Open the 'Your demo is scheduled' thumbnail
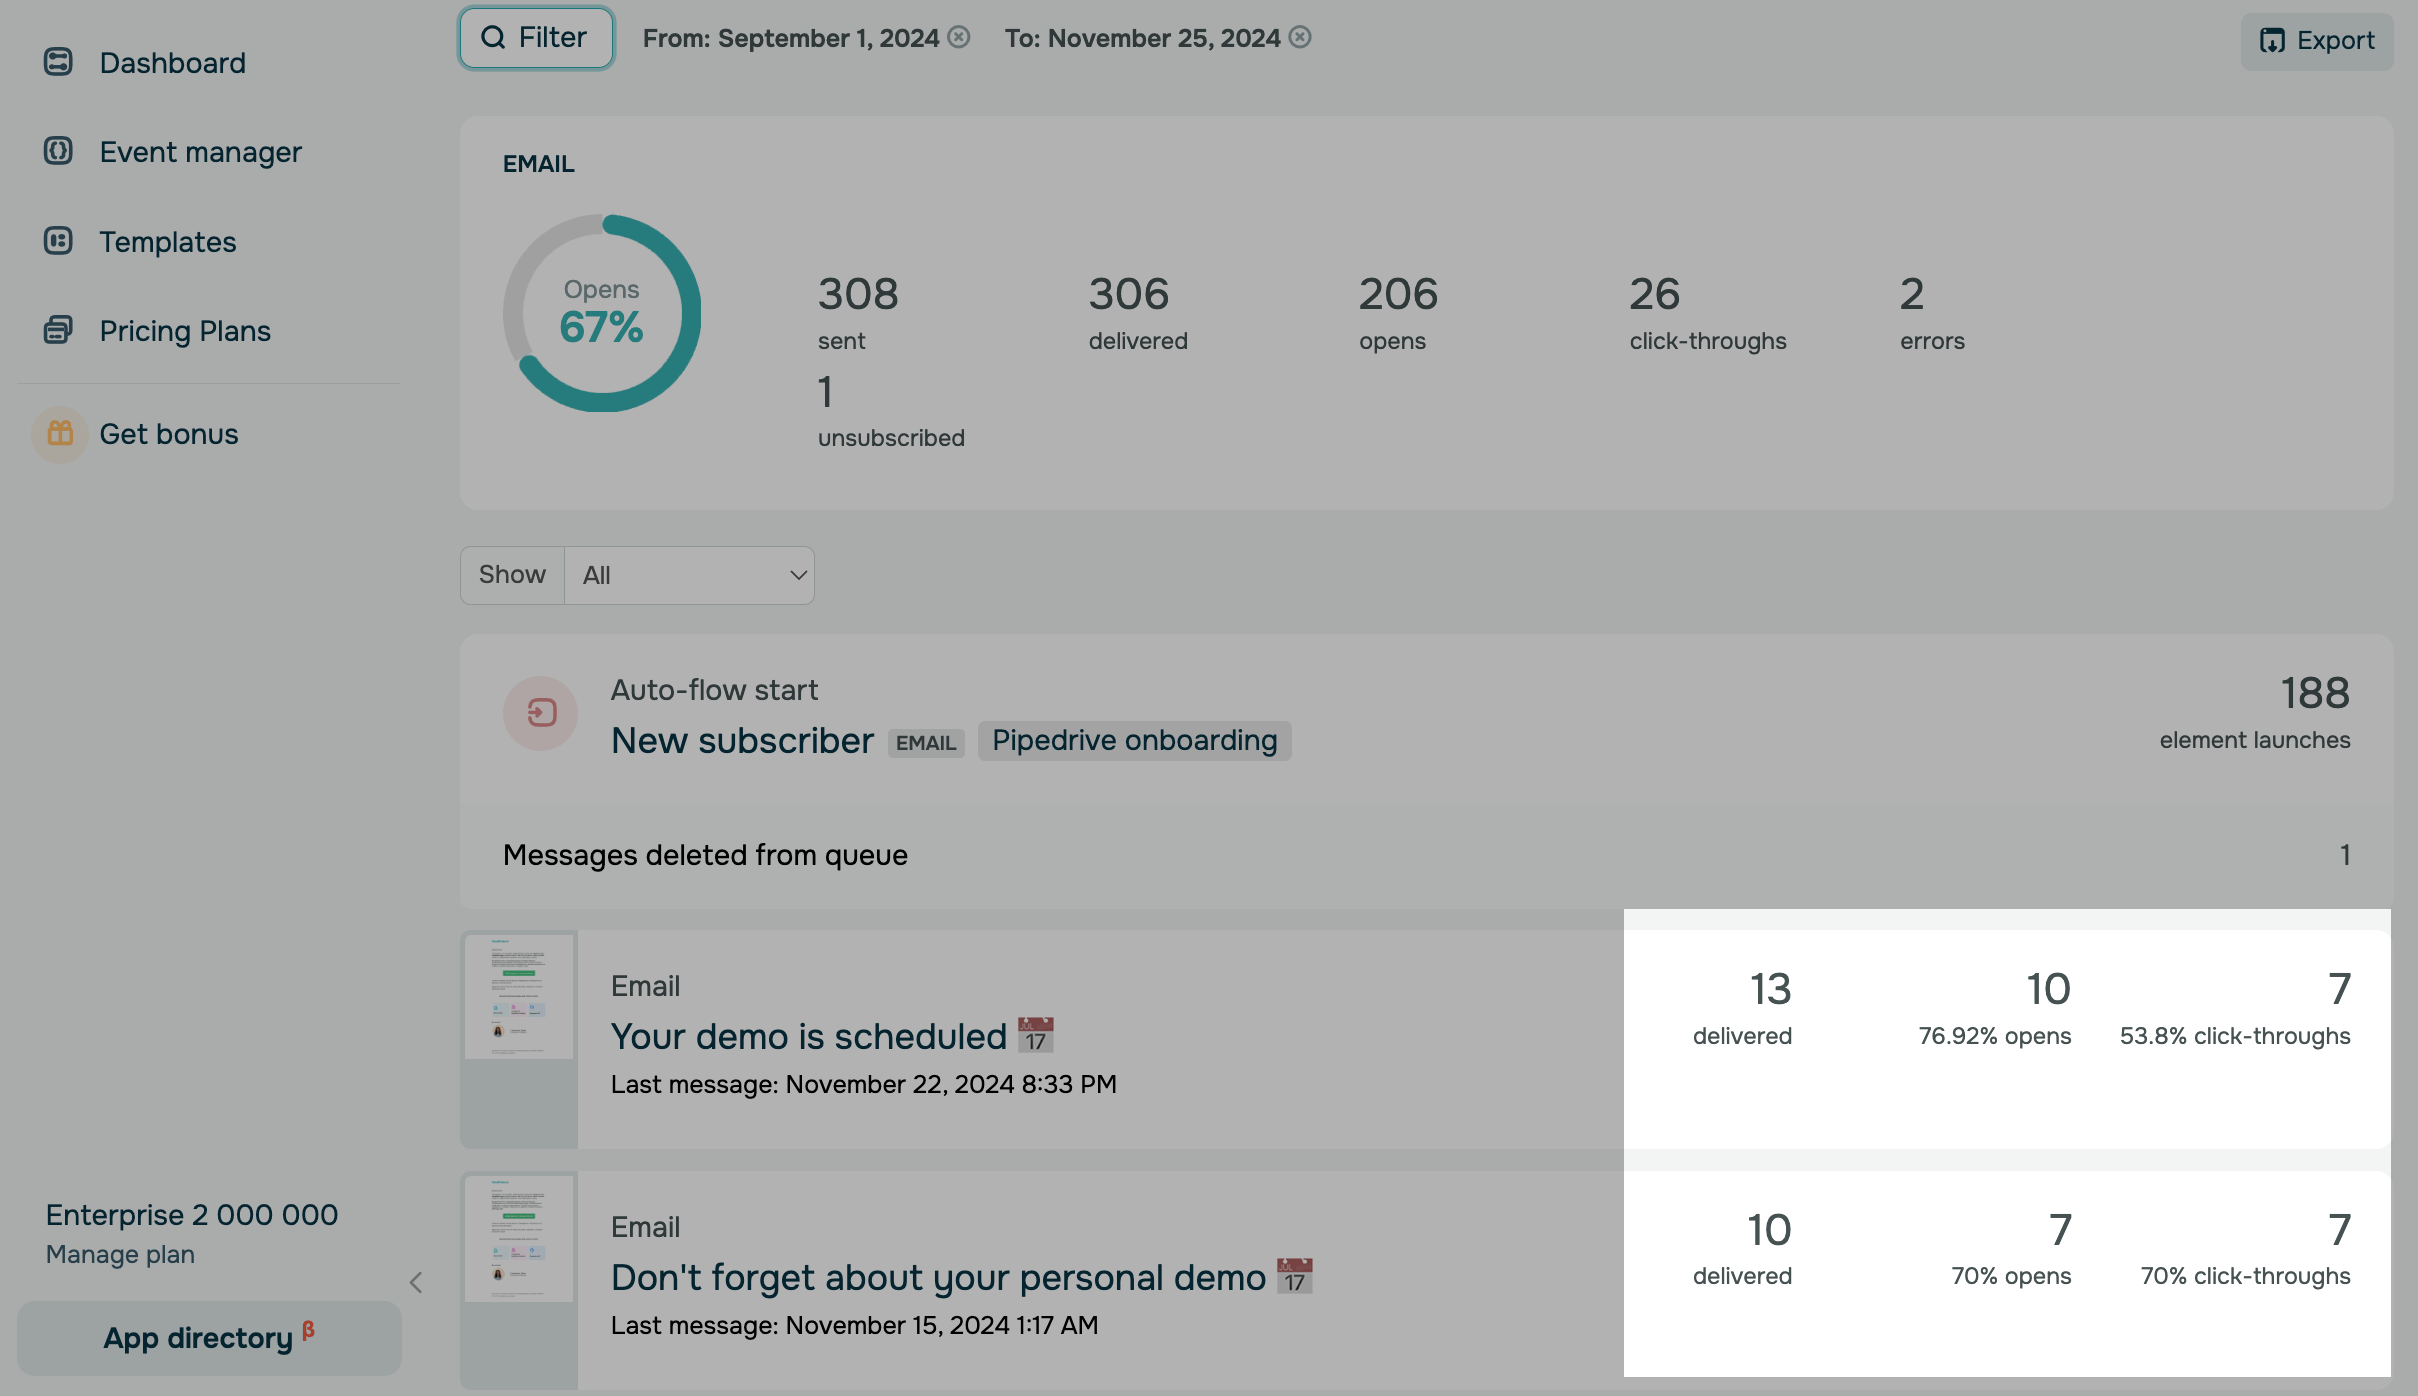 (x=519, y=997)
